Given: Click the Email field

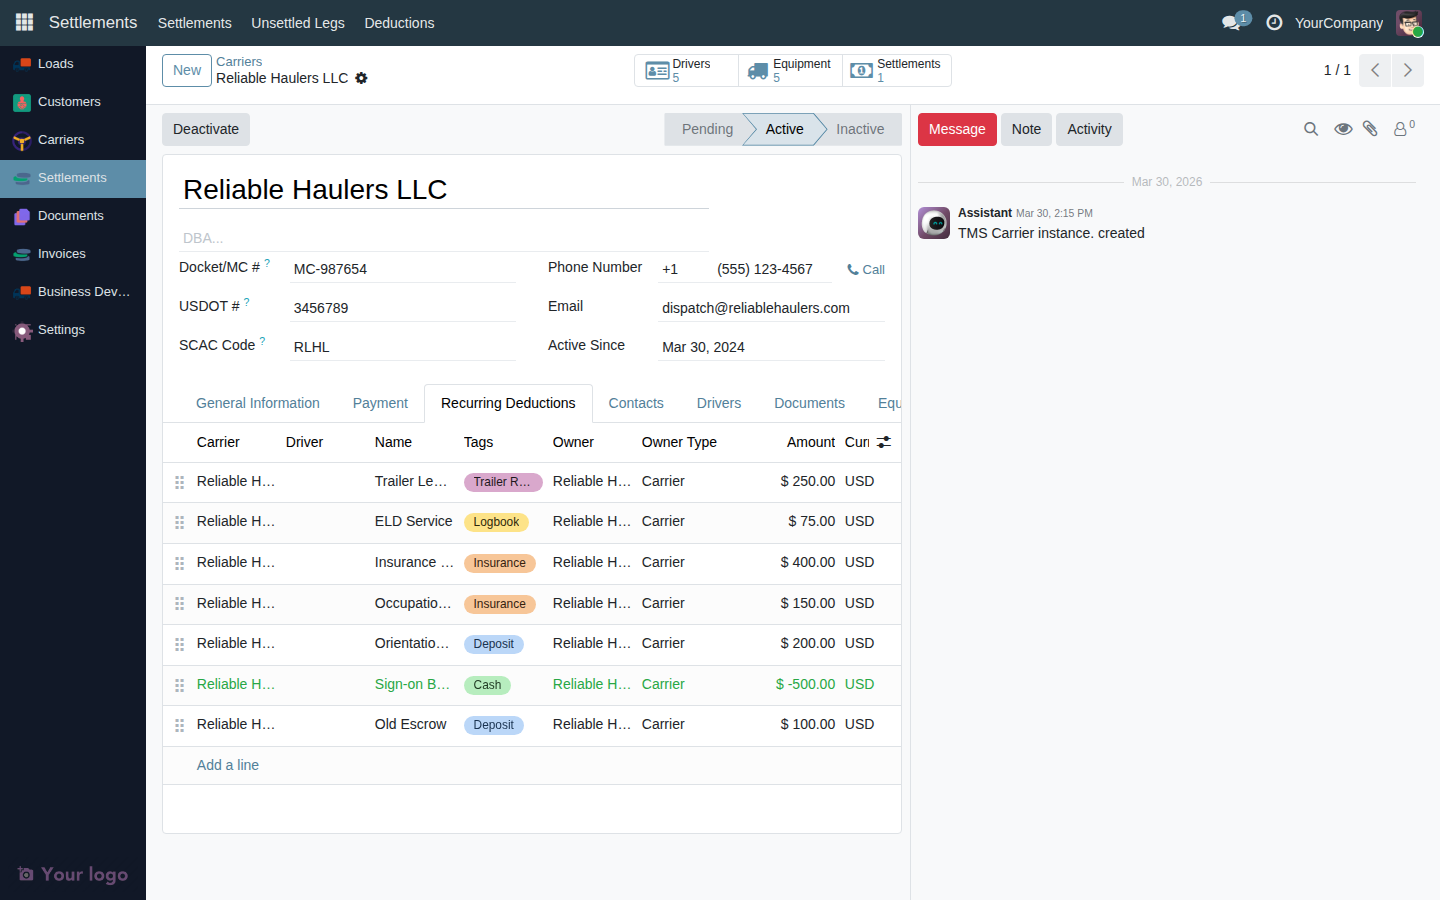Looking at the screenshot, I should click(772, 308).
